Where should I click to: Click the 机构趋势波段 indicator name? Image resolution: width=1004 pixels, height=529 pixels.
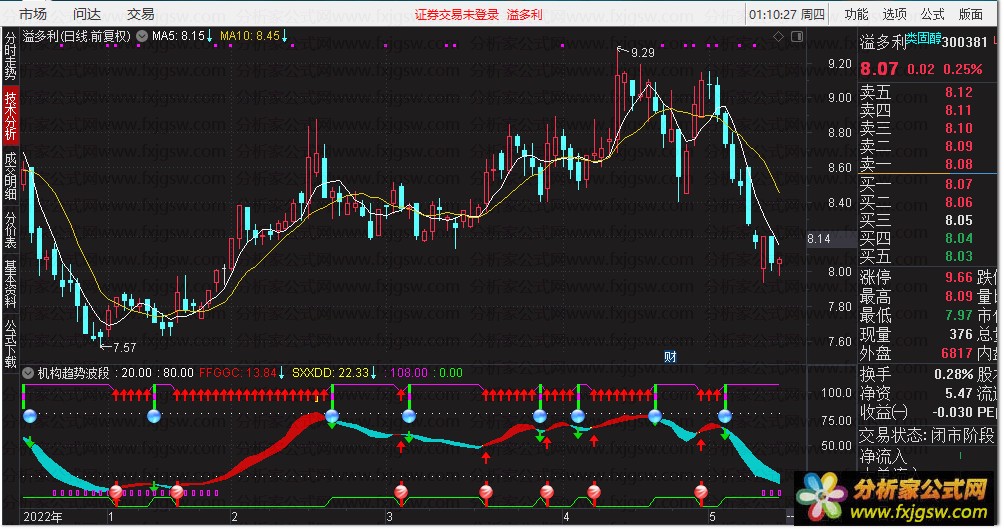pyautogui.click(x=74, y=373)
